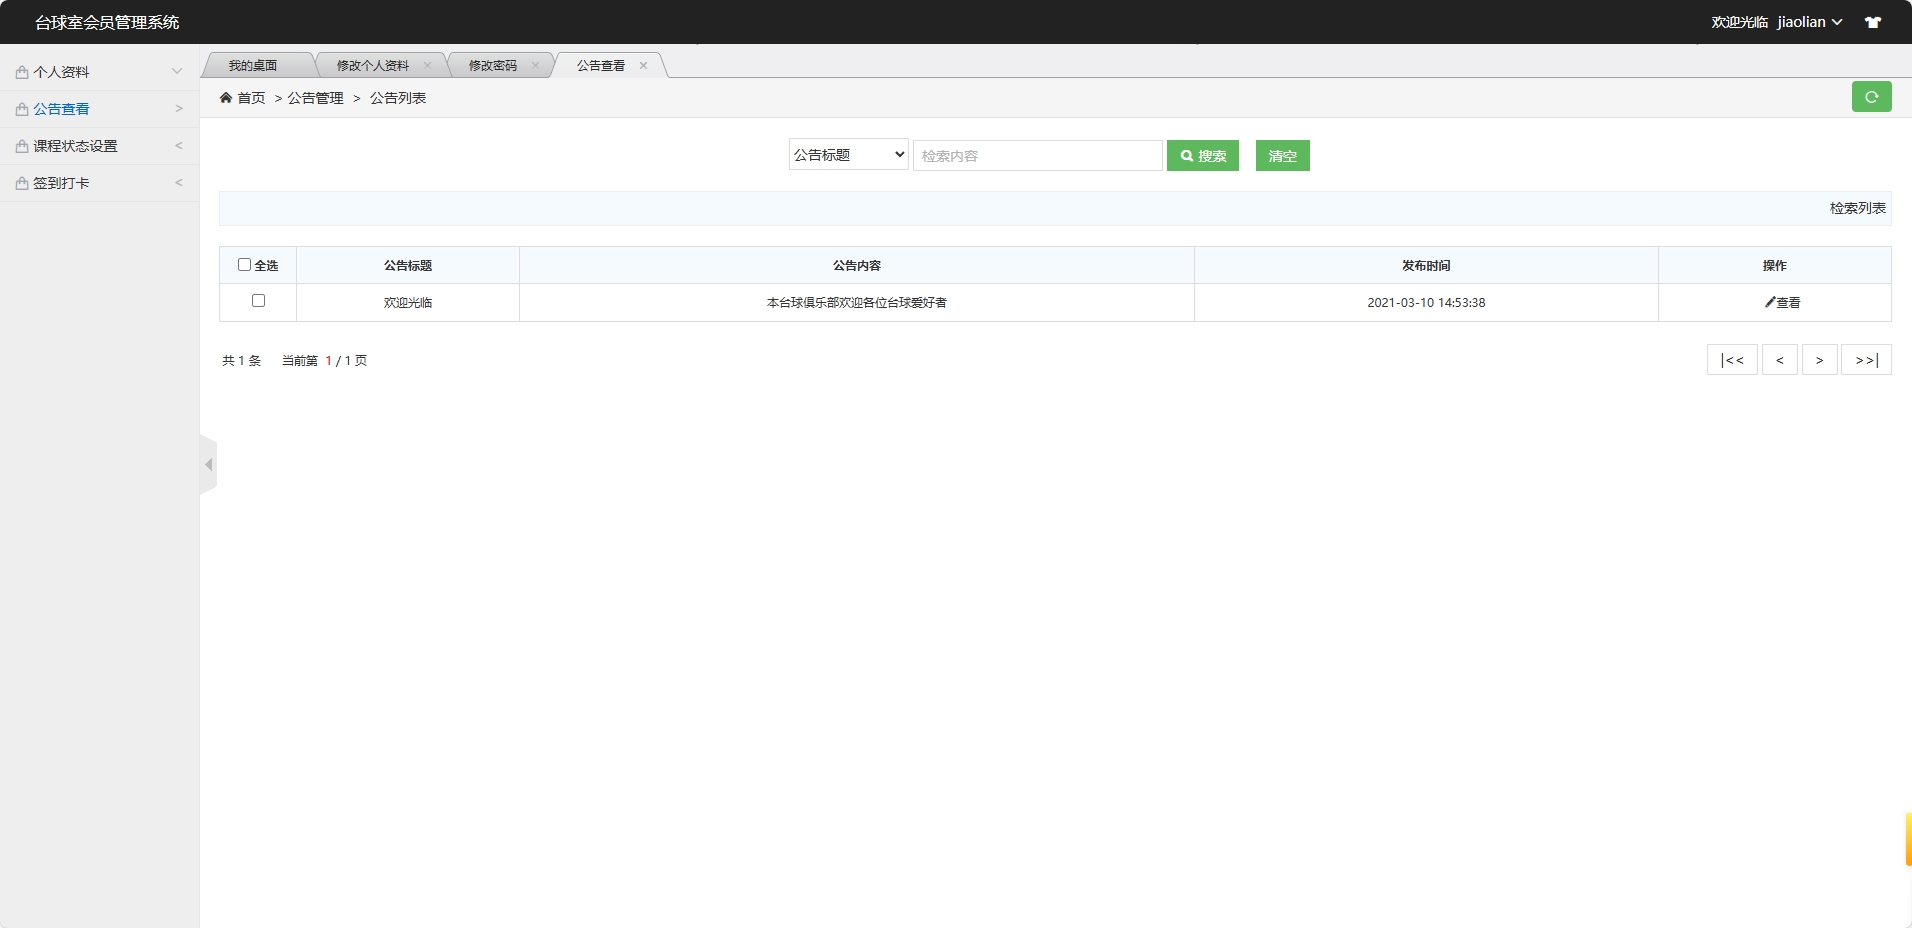
Task: Click the 清空 clear button
Action: click(1281, 156)
